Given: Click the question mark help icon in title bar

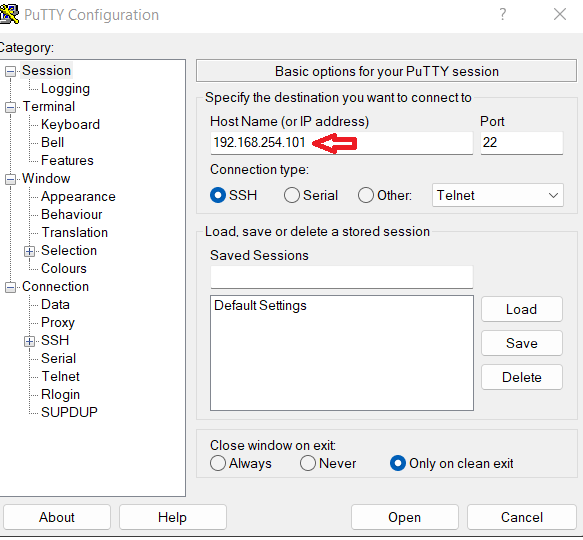Looking at the screenshot, I should (x=502, y=14).
